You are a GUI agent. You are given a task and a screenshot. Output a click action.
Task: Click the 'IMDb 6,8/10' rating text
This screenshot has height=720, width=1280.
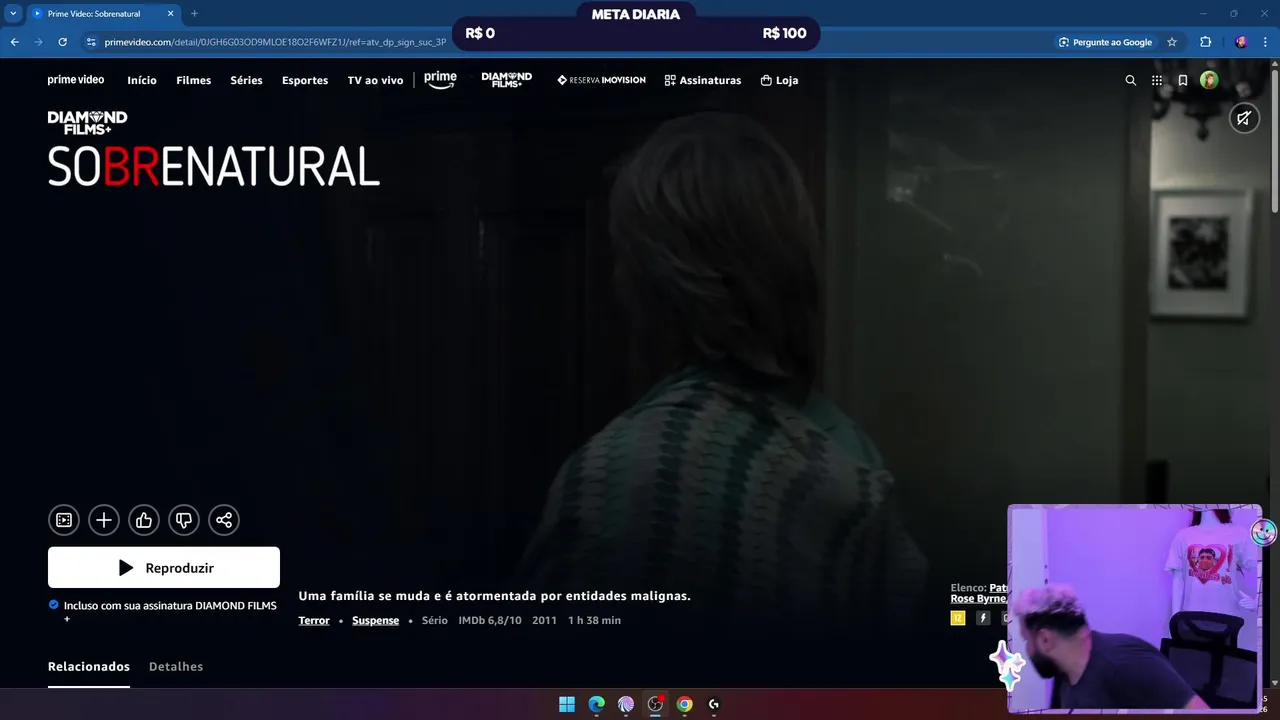490,620
